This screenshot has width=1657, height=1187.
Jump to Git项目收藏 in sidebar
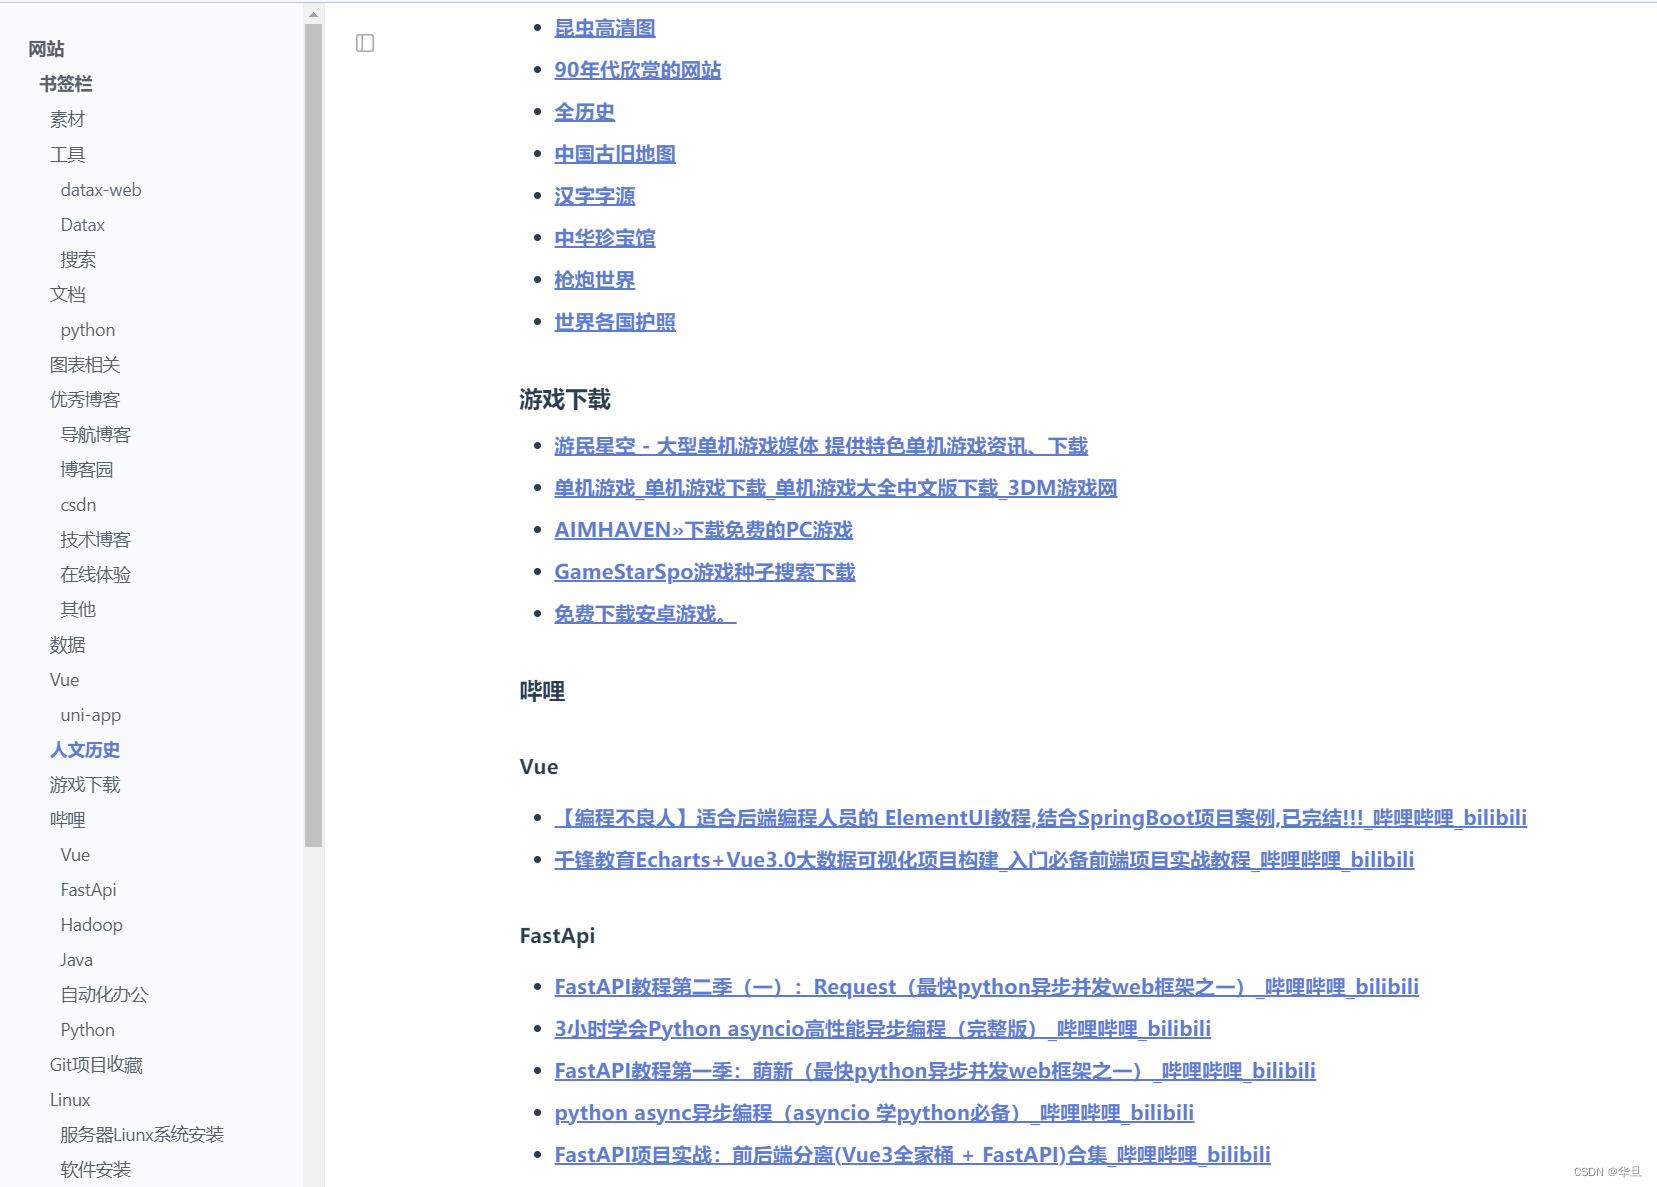(x=97, y=1064)
